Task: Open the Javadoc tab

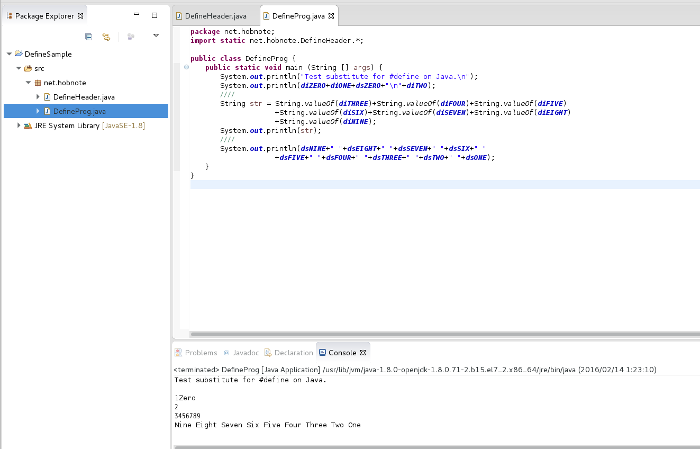Action: tap(241, 353)
